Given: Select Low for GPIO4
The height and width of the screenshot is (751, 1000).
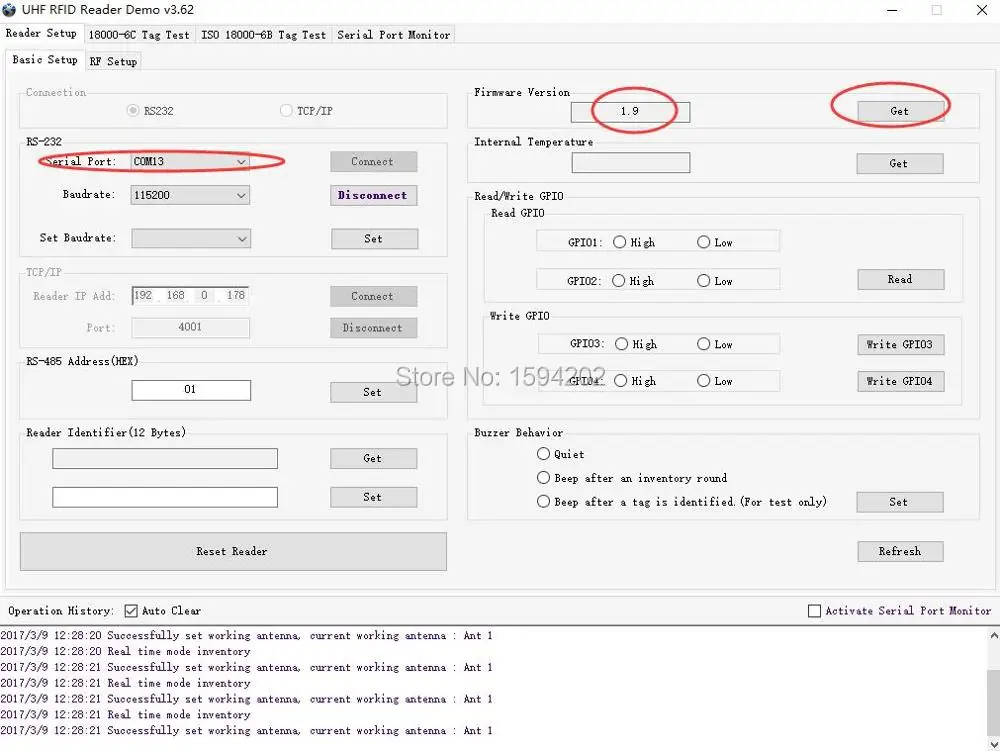Looking at the screenshot, I should (704, 381).
